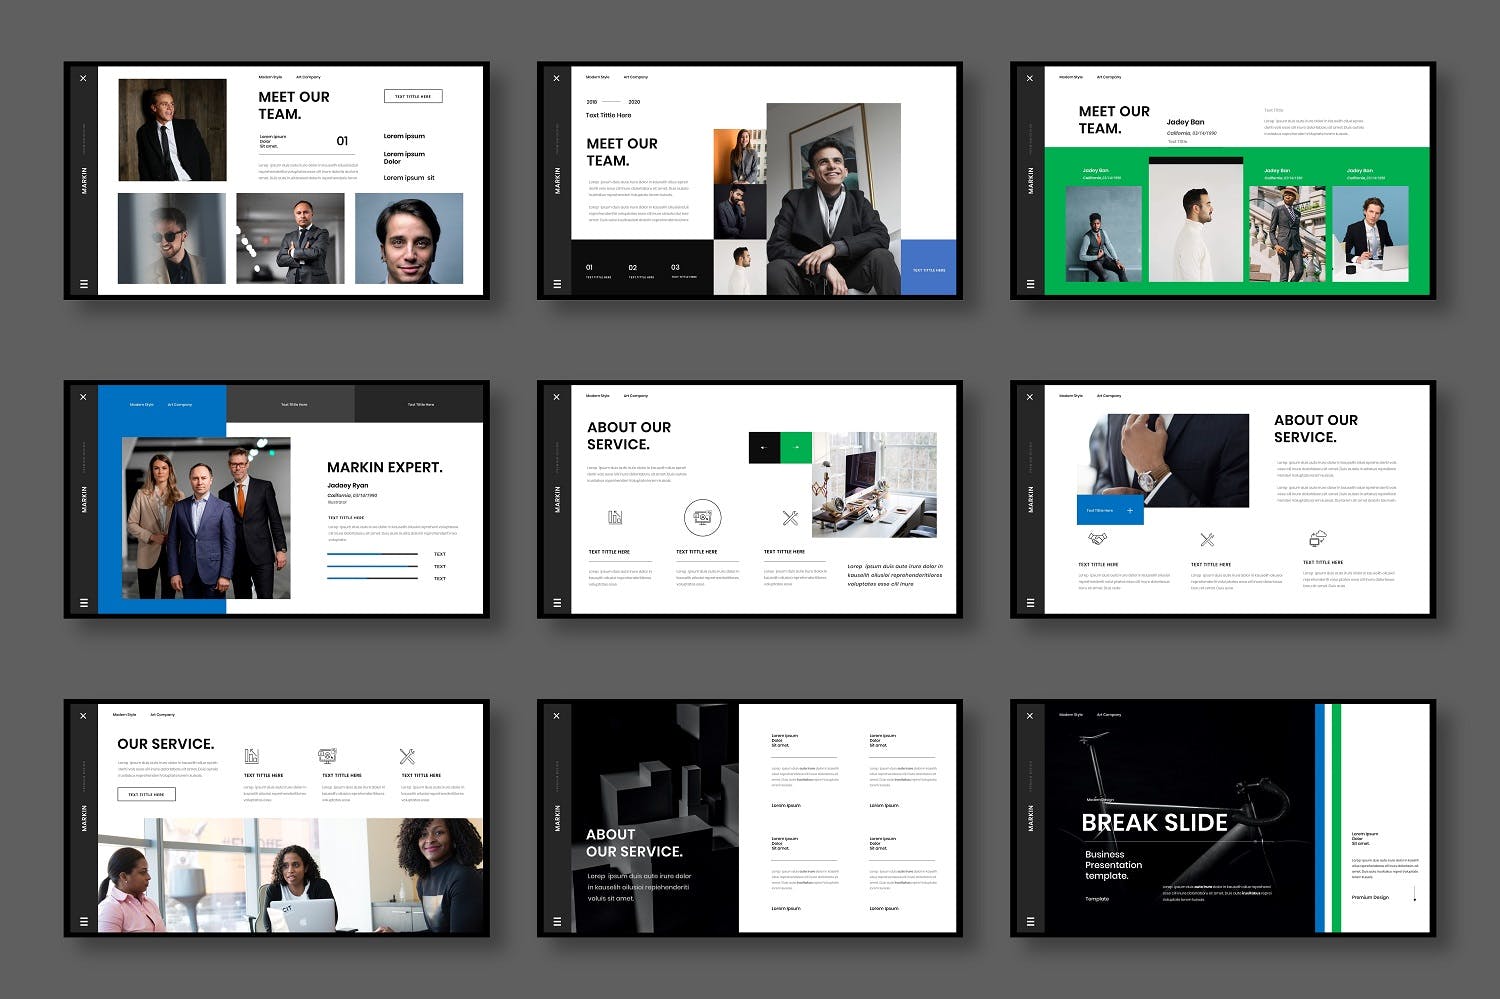Open hamburger menu on the Break Slide

click(1030, 922)
